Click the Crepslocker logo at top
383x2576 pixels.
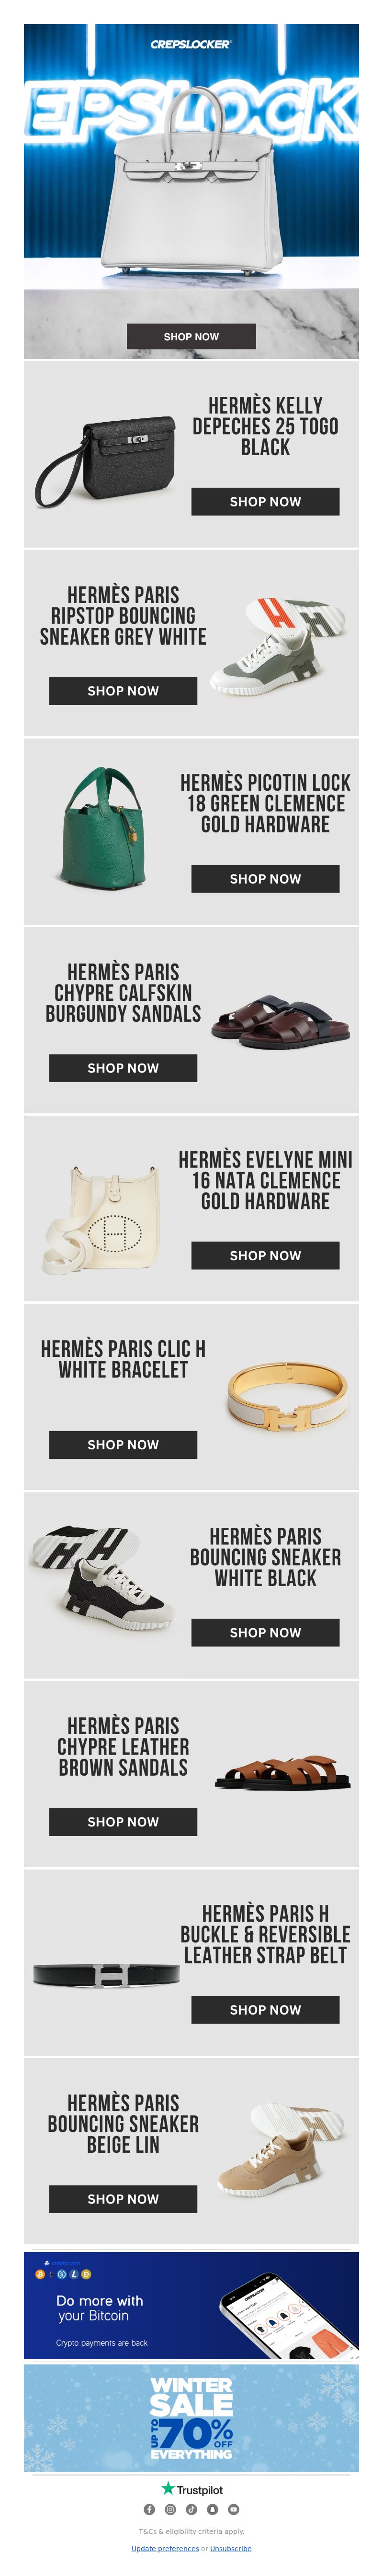pos(191,44)
